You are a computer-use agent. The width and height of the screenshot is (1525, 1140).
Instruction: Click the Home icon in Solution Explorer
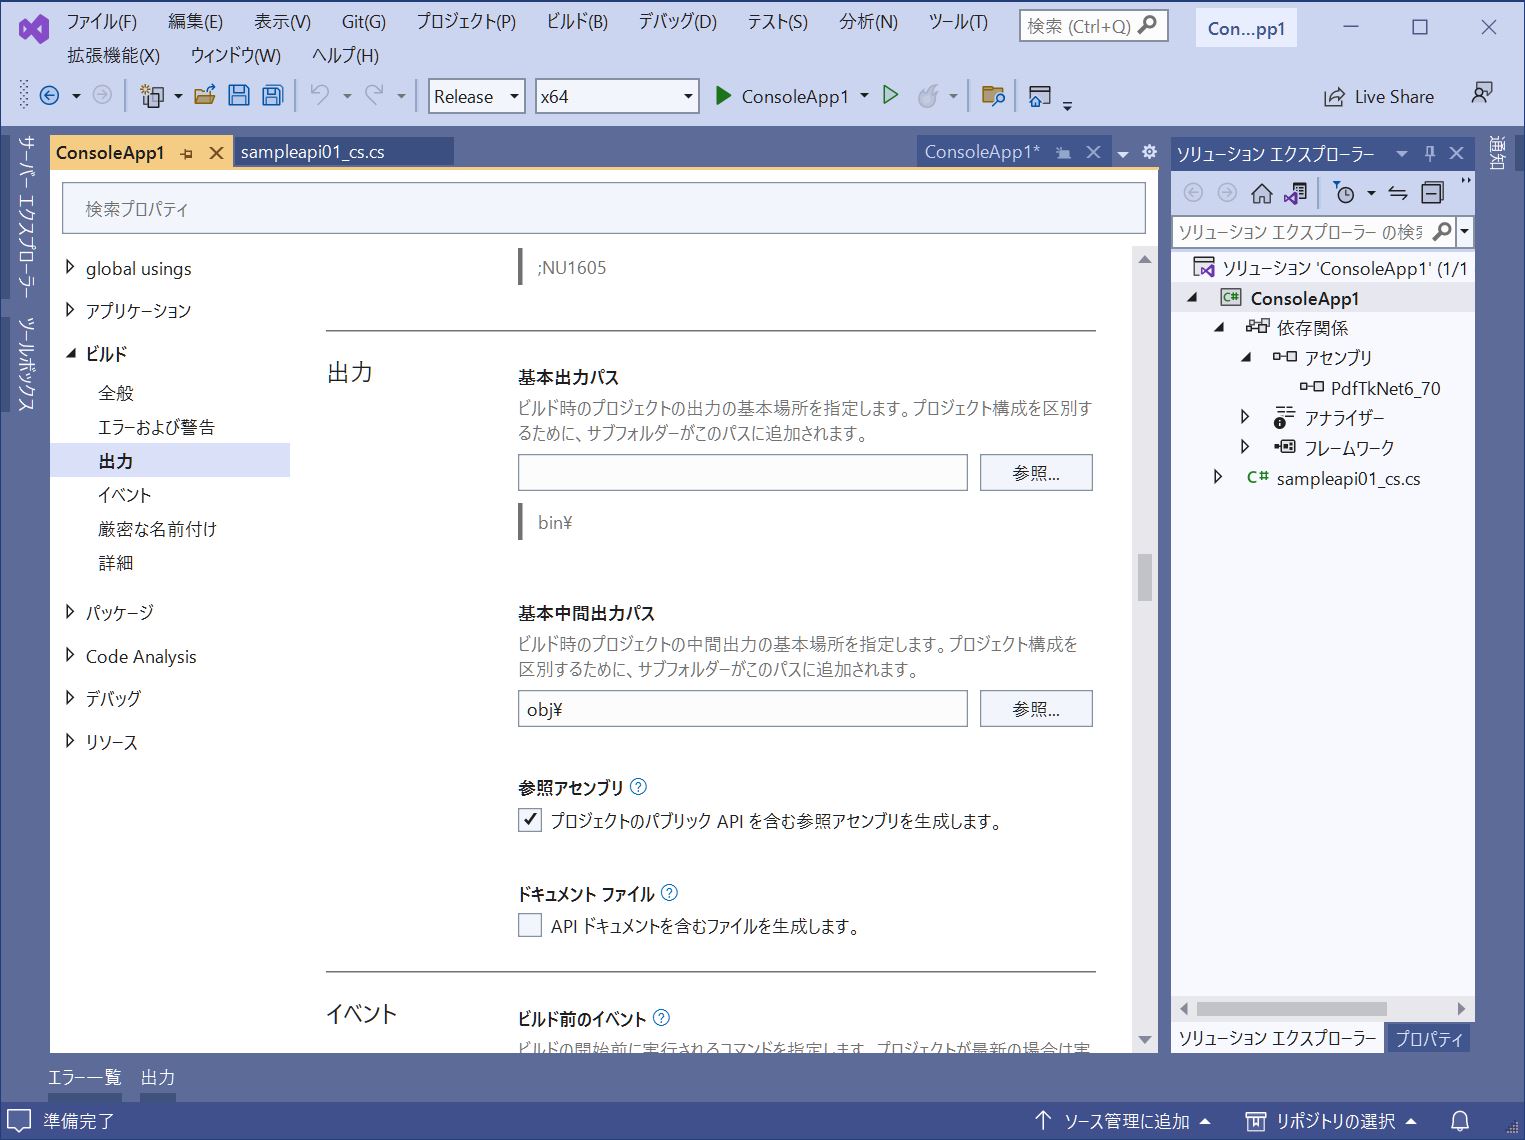coord(1262,193)
